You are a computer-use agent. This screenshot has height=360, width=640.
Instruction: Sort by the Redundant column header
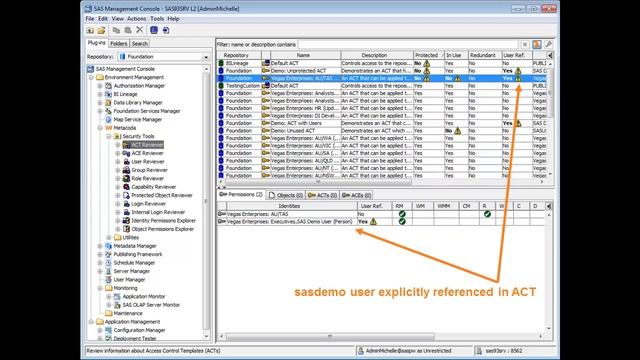tap(485, 55)
